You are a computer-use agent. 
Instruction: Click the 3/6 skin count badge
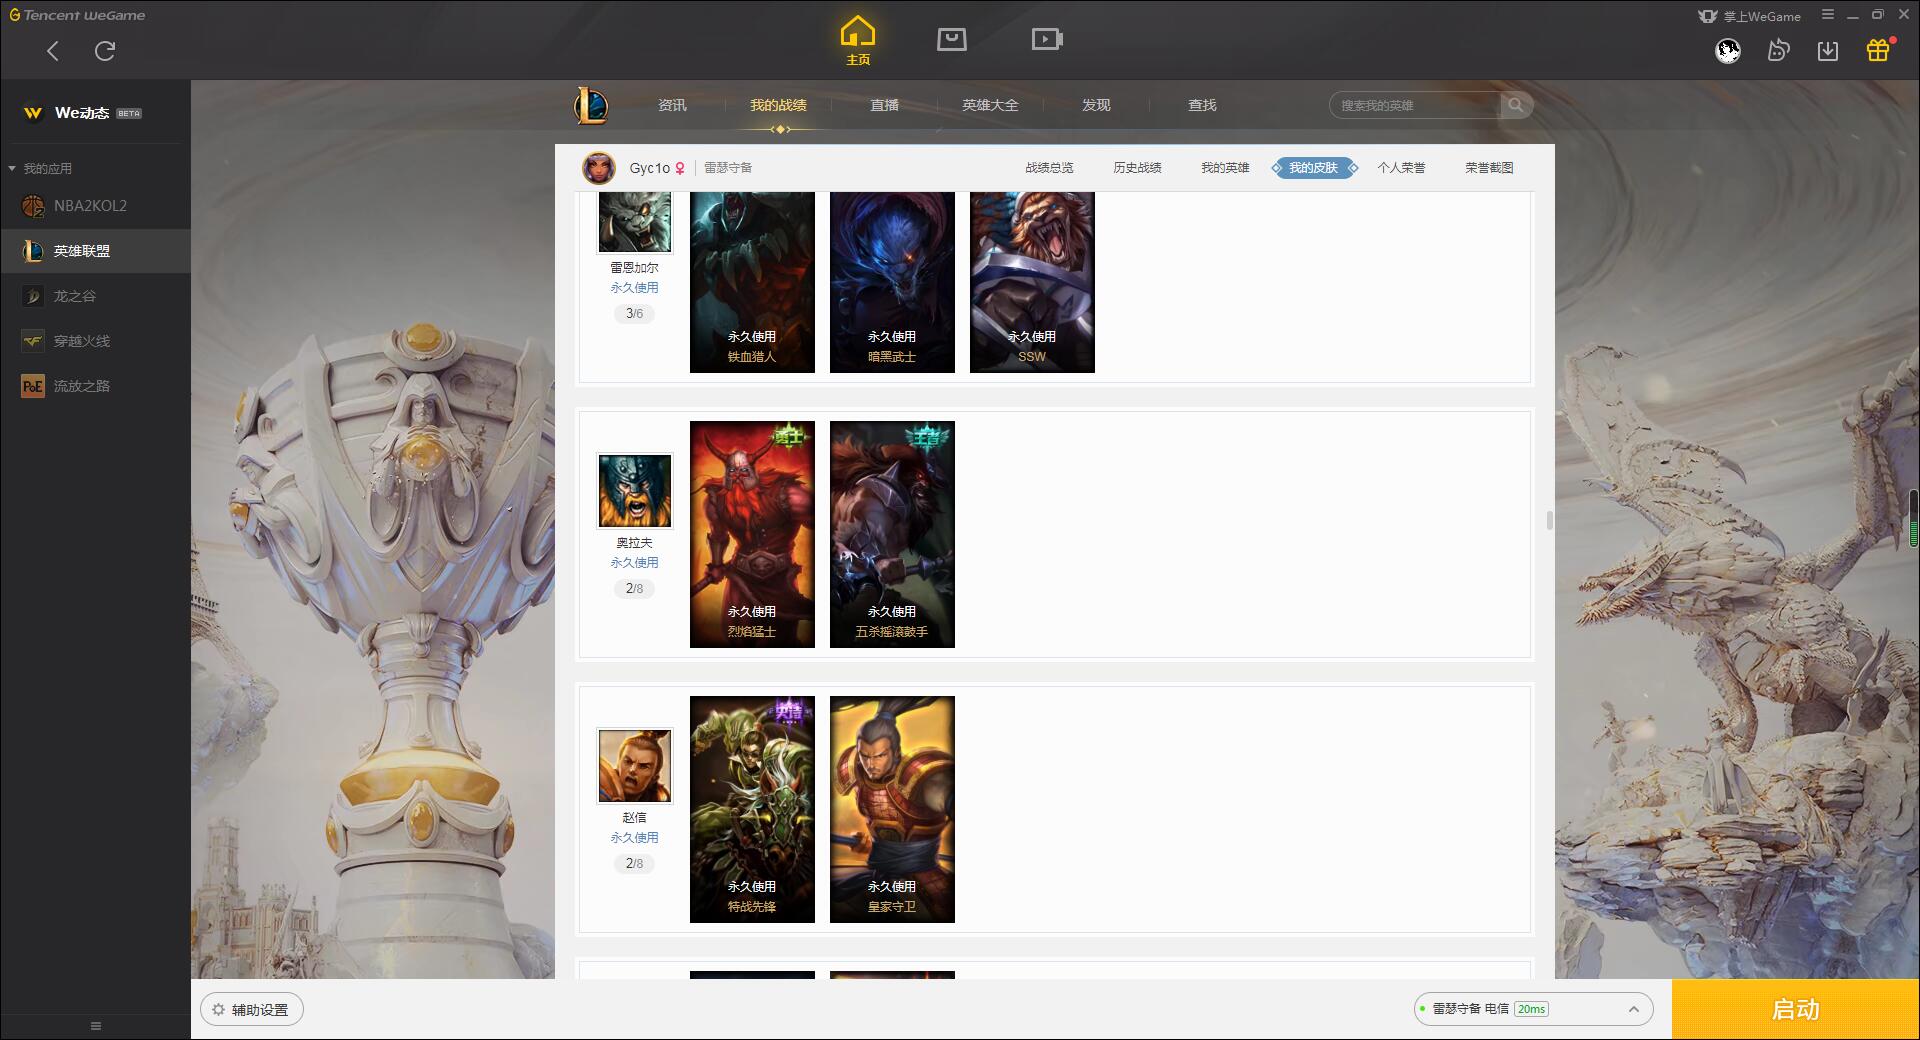[x=634, y=314]
